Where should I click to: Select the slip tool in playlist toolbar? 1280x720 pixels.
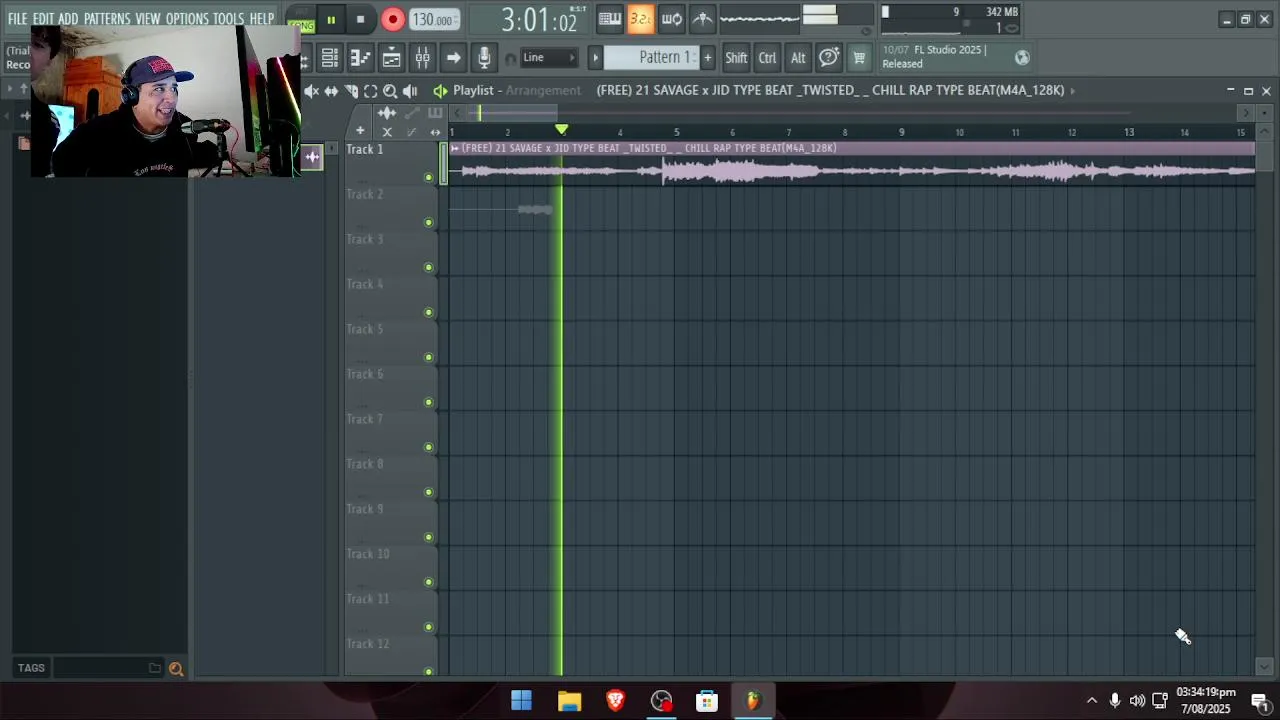[x=331, y=91]
